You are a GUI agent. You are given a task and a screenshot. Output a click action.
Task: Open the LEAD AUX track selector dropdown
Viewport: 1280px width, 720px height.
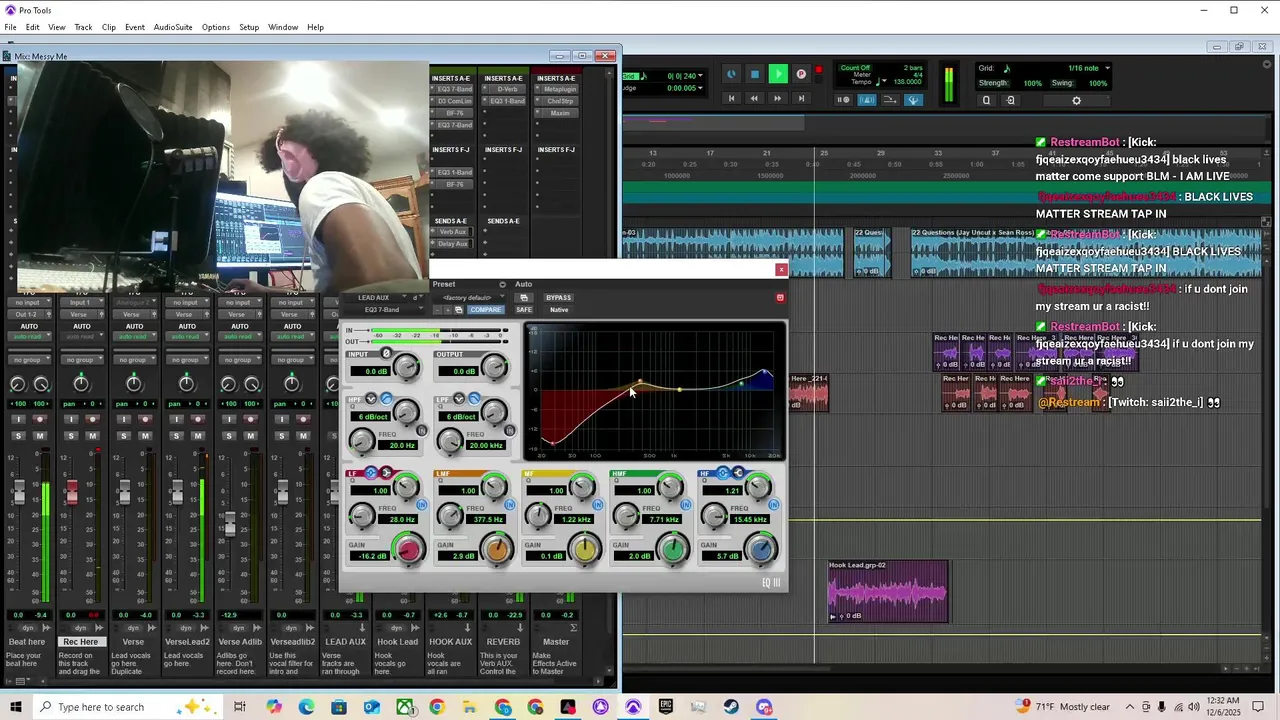point(374,297)
